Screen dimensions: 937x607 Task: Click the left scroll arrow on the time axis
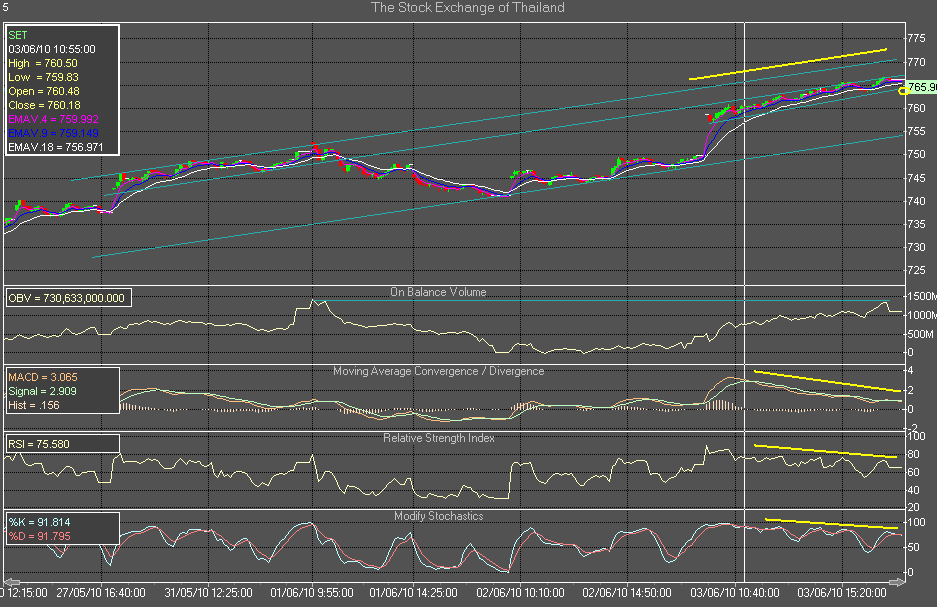(x=12, y=582)
